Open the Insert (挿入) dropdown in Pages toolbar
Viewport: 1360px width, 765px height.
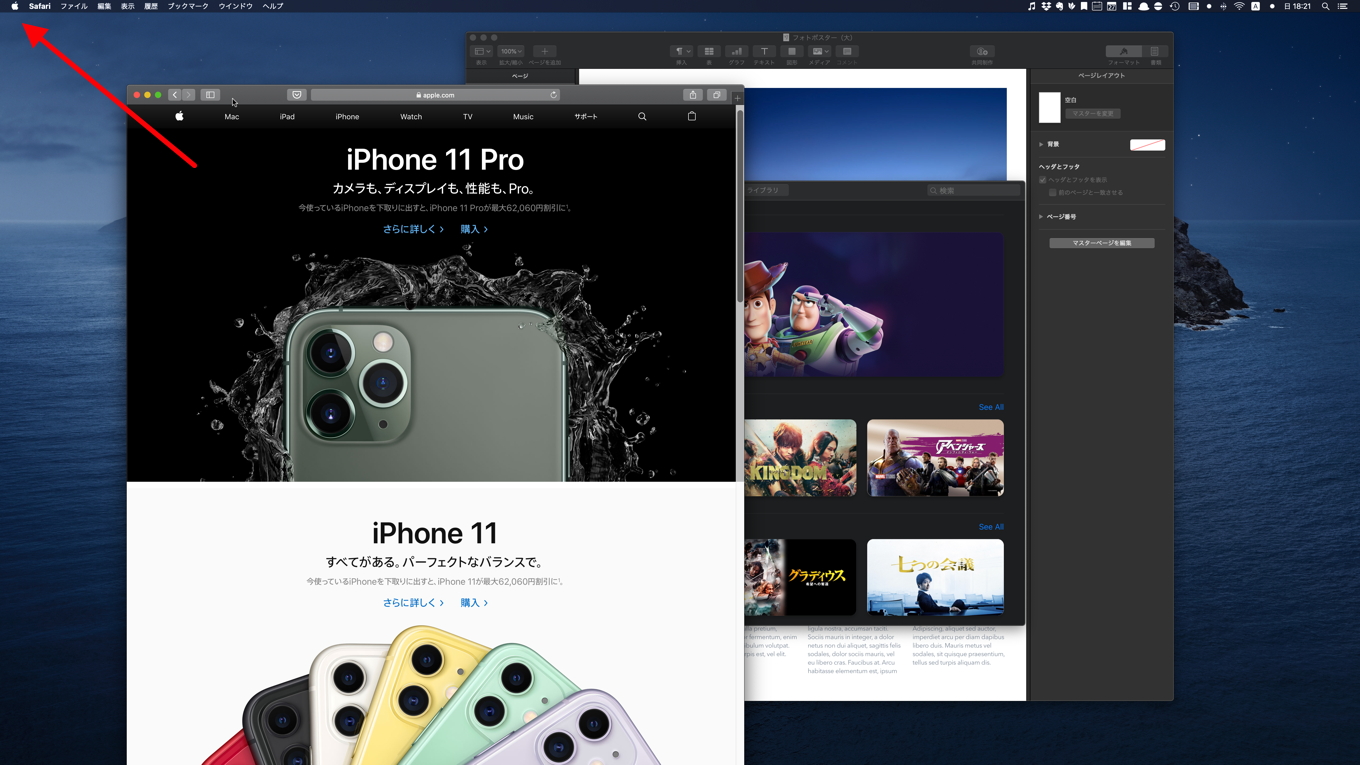(681, 51)
